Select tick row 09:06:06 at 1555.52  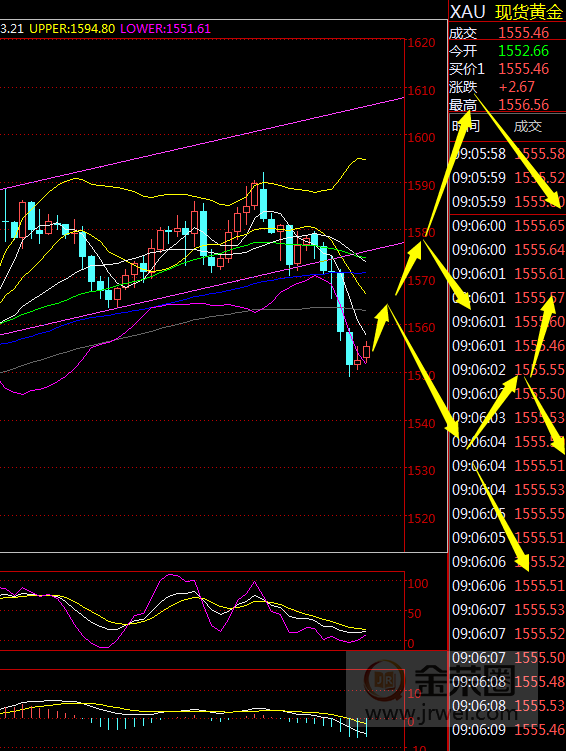(x=508, y=561)
